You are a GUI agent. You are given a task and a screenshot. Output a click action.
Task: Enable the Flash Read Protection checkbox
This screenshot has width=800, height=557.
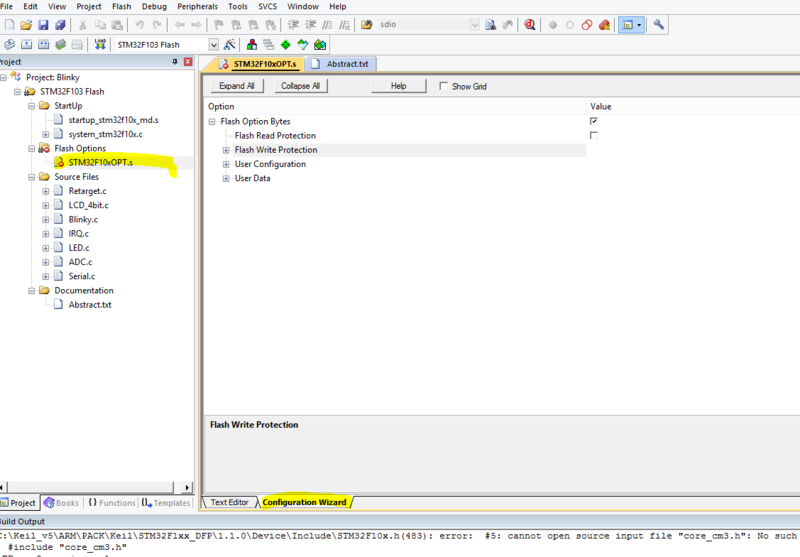(594, 135)
